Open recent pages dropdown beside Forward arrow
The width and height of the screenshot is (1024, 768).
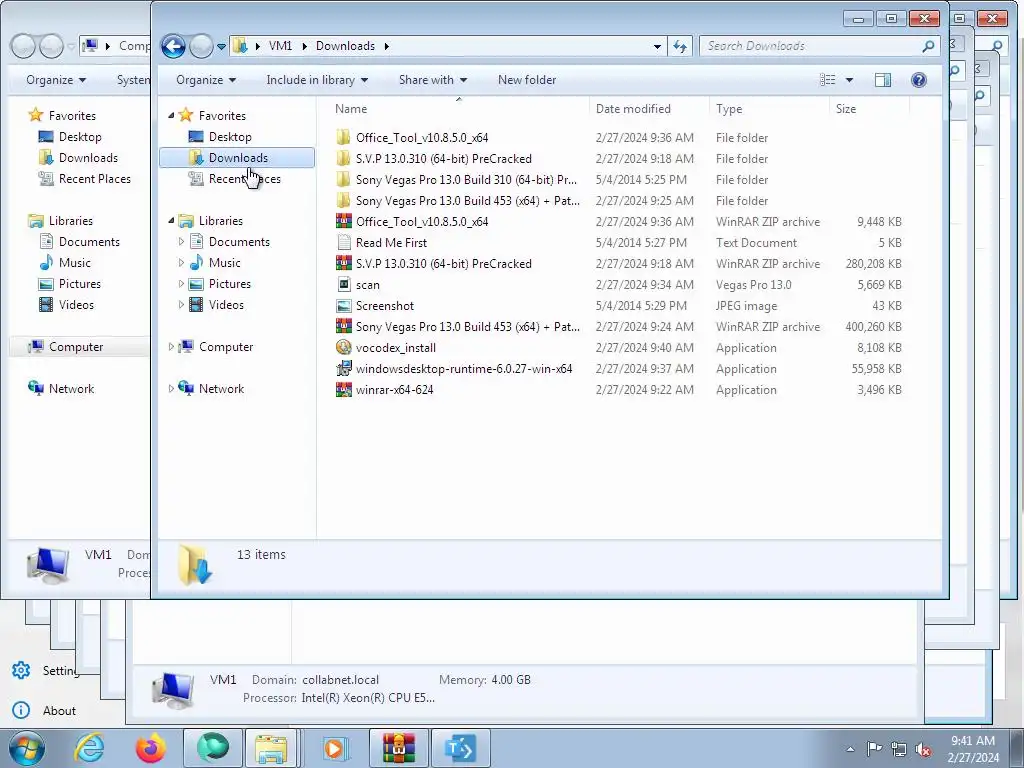[x=221, y=46]
